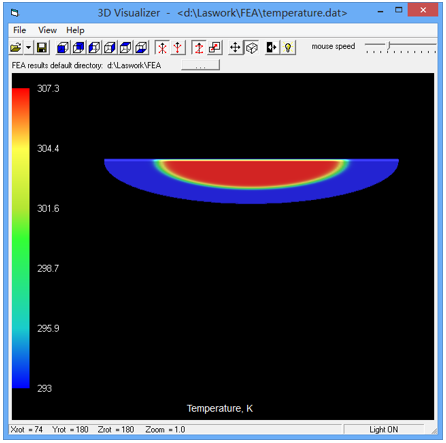Select the bottom face cube view

click(141, 48)
